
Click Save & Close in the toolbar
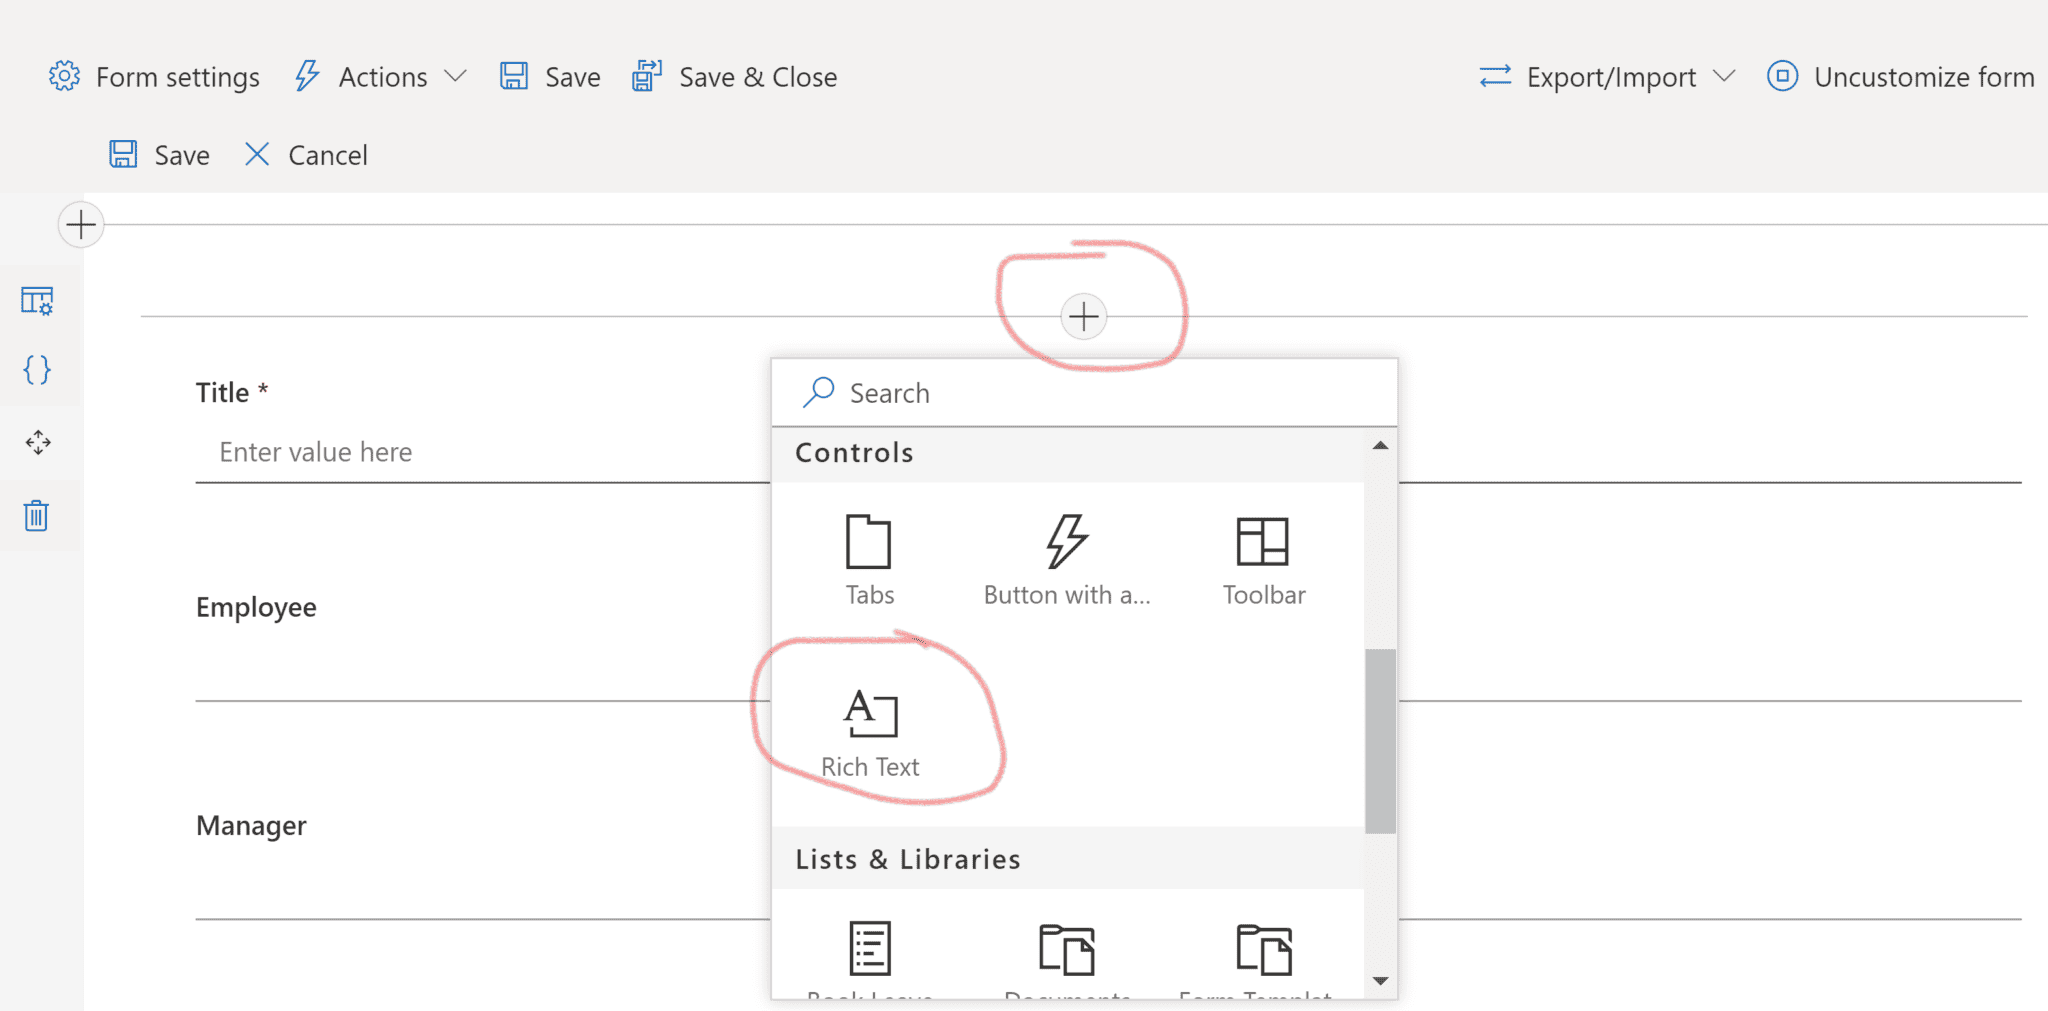[735, 76]
